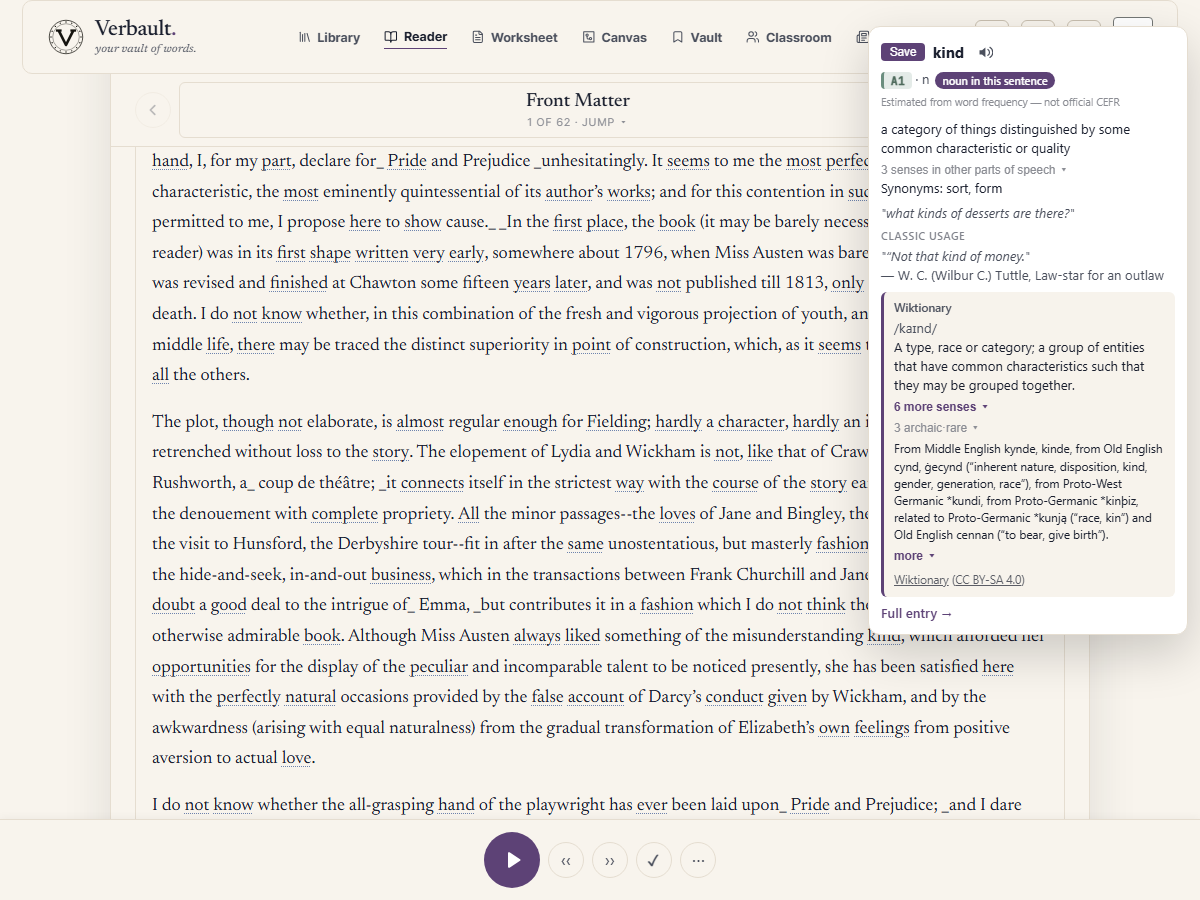Look up the word 'Fielding'
This screenshot has width=1200, height=900.
pyautogui.click(x=616, y=422)
